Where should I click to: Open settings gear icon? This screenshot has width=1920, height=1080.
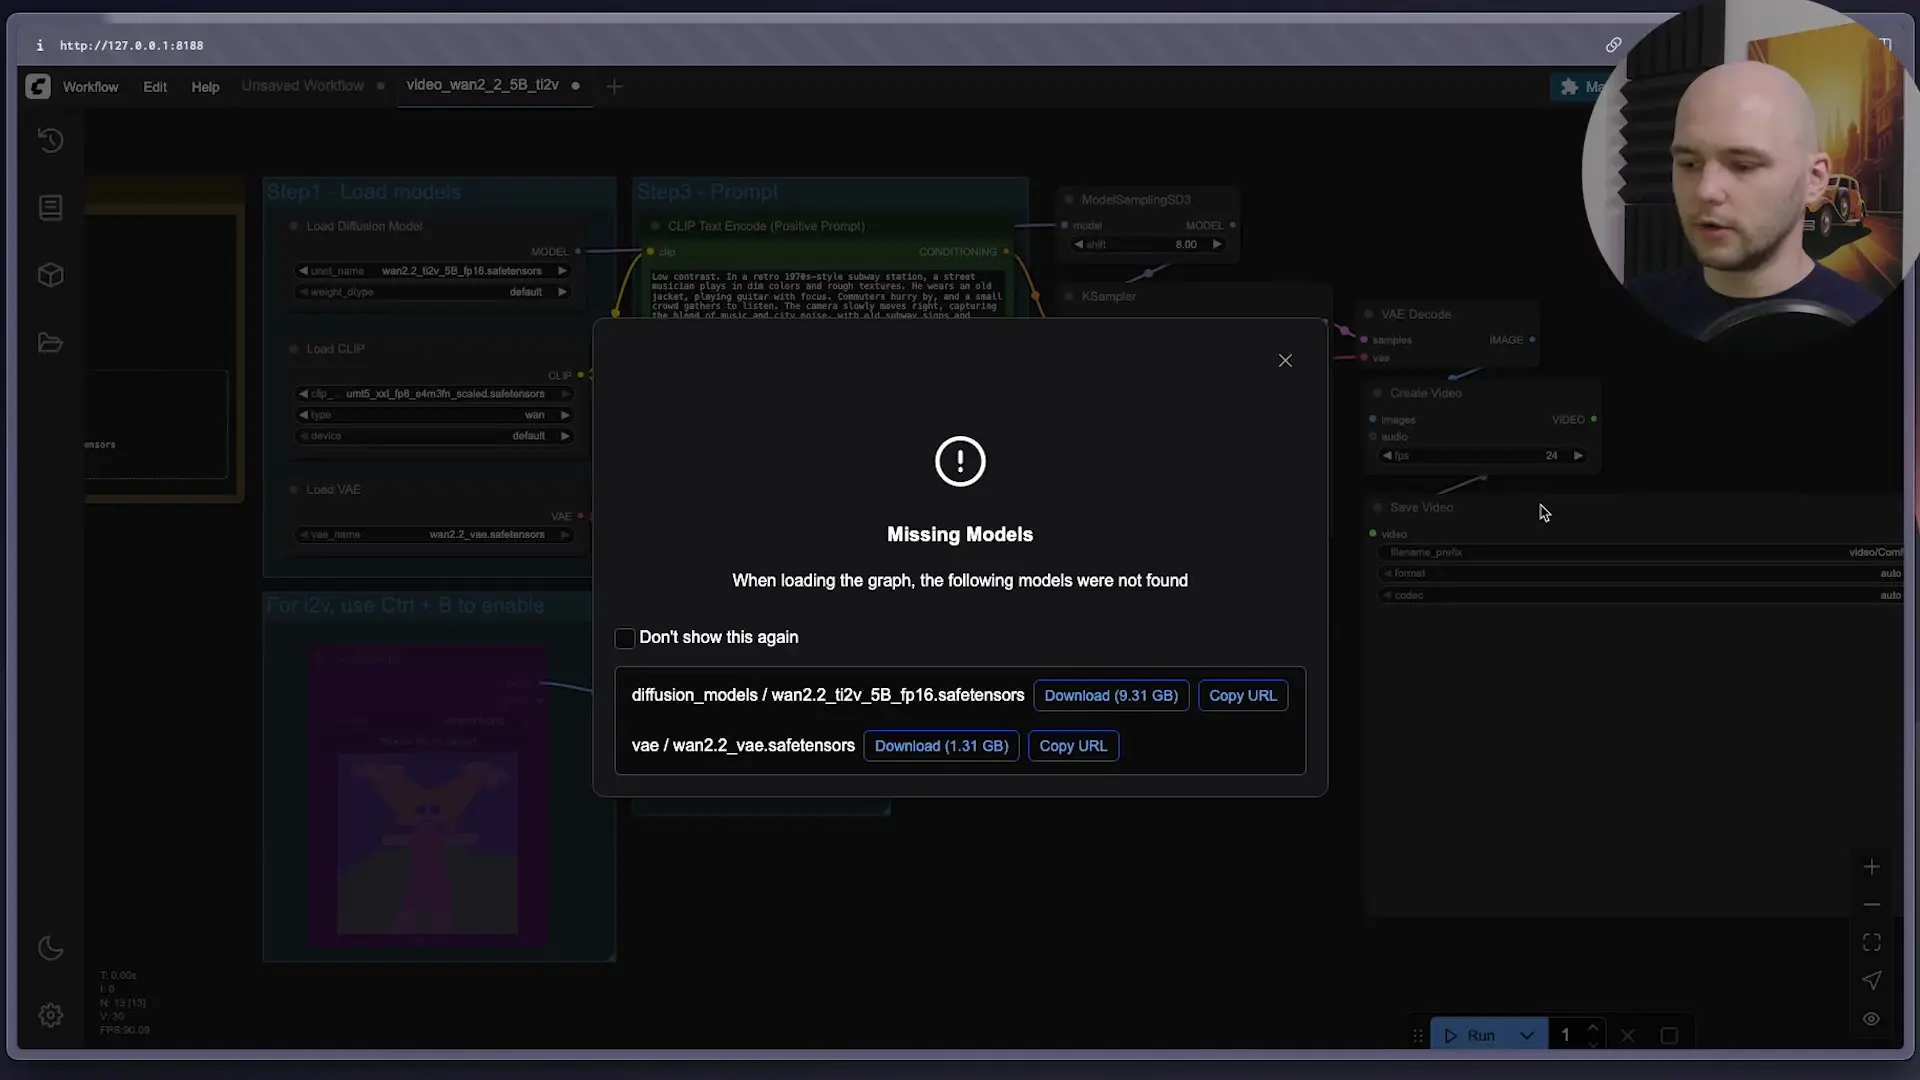(50, 1015)
